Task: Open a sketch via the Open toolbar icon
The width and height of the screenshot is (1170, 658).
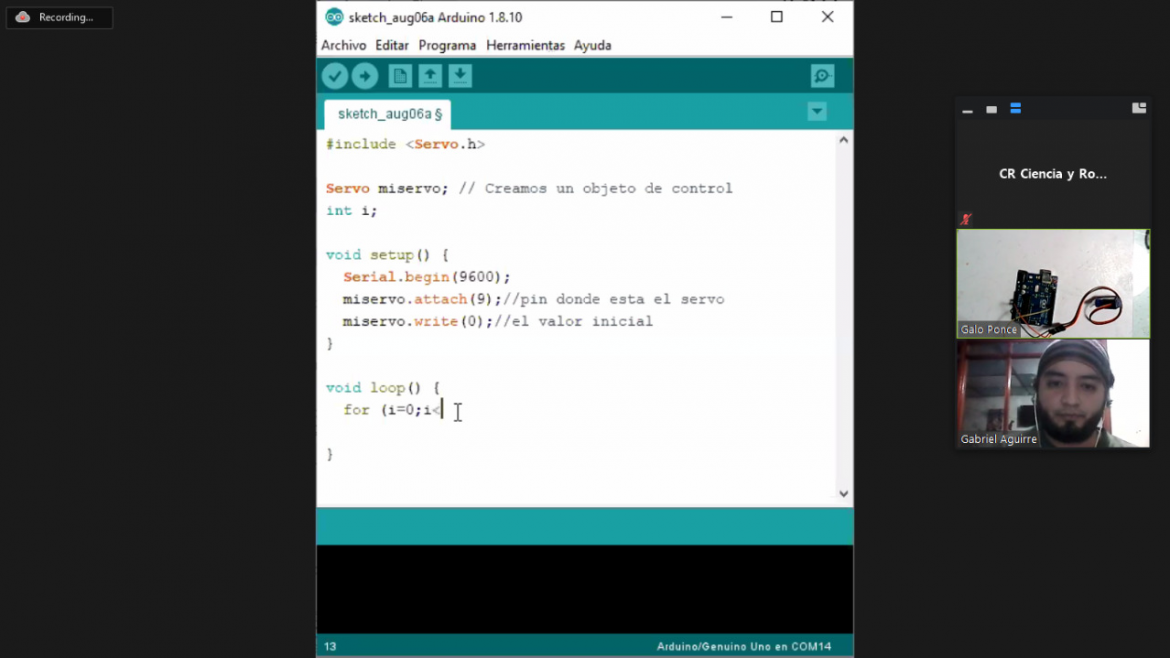Action: pyautogui.click(x=429, y=75)
